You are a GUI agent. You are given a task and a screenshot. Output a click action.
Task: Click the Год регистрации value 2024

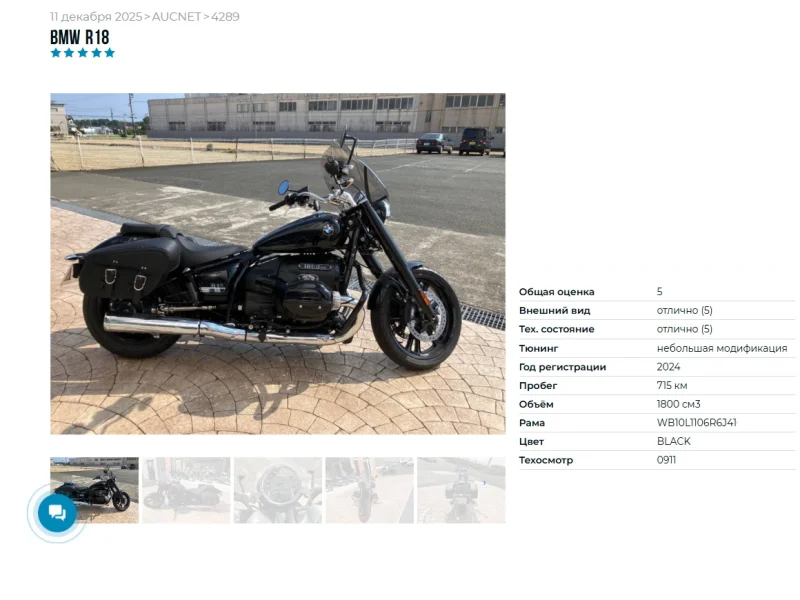(668, 367)
